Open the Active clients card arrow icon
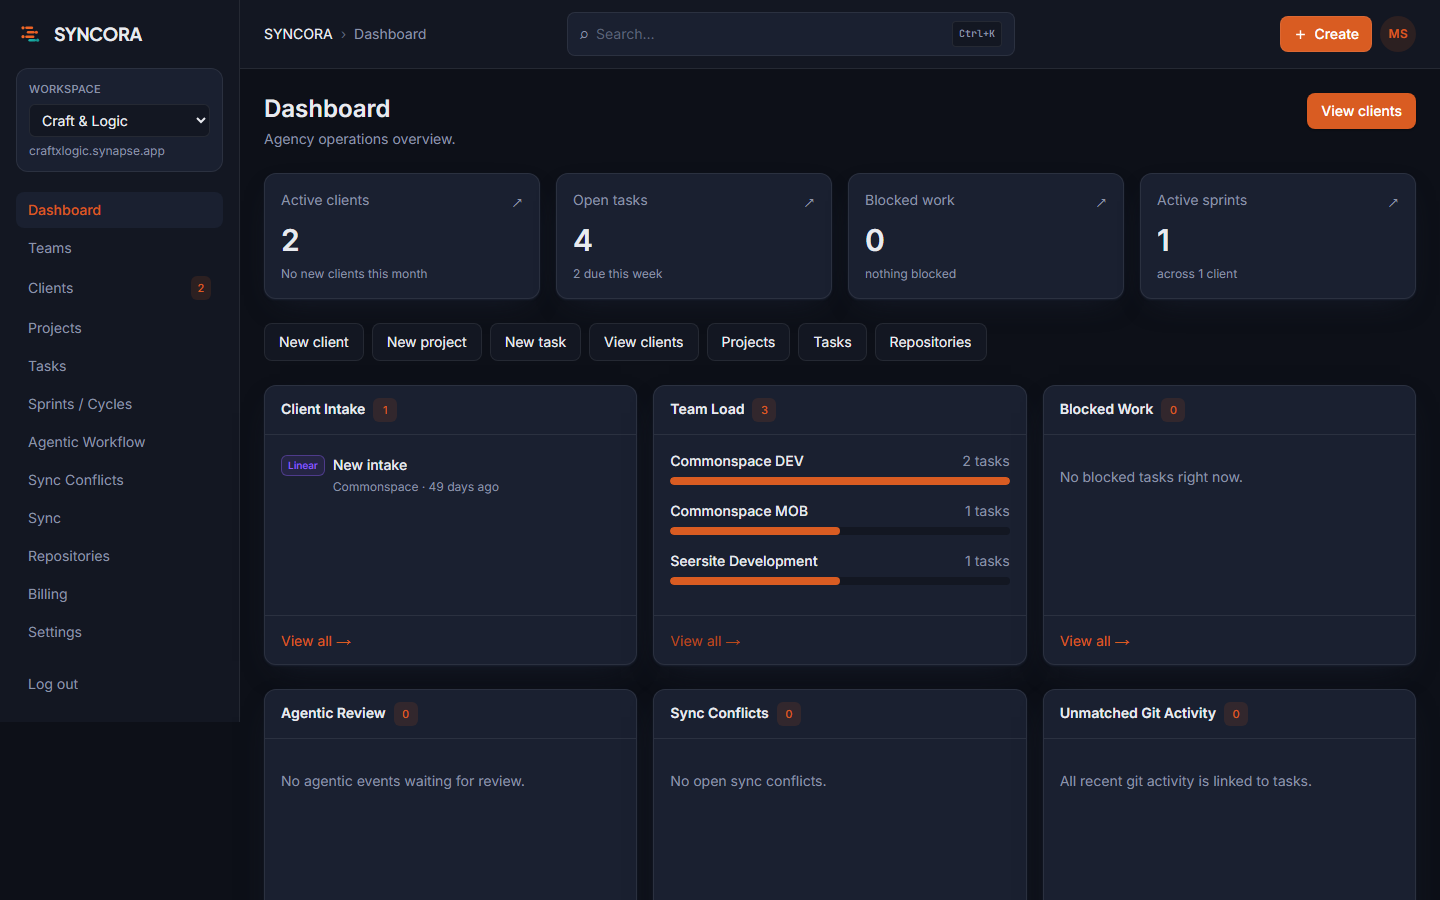This screenshot has width=1440, height=900. pos(517,203)
